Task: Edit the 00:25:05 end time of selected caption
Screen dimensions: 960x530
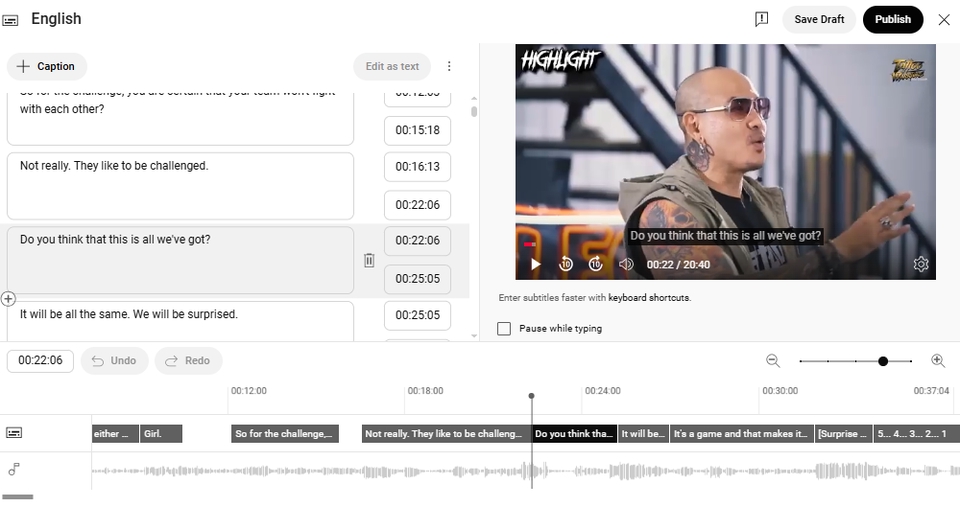Action: coord(418,279)
